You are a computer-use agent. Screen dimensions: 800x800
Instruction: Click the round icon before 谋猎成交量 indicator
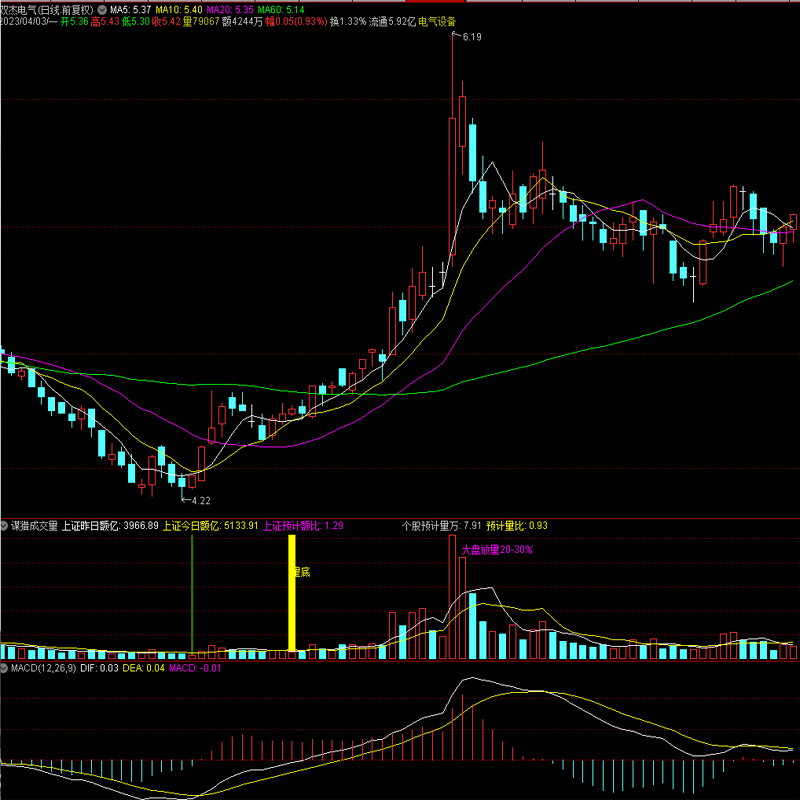click(x=5, y=525)
